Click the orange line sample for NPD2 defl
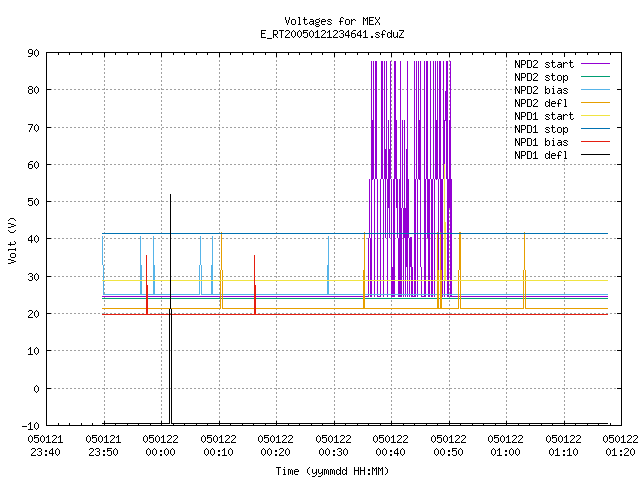640x480 pixels. (x=595, y=102)
